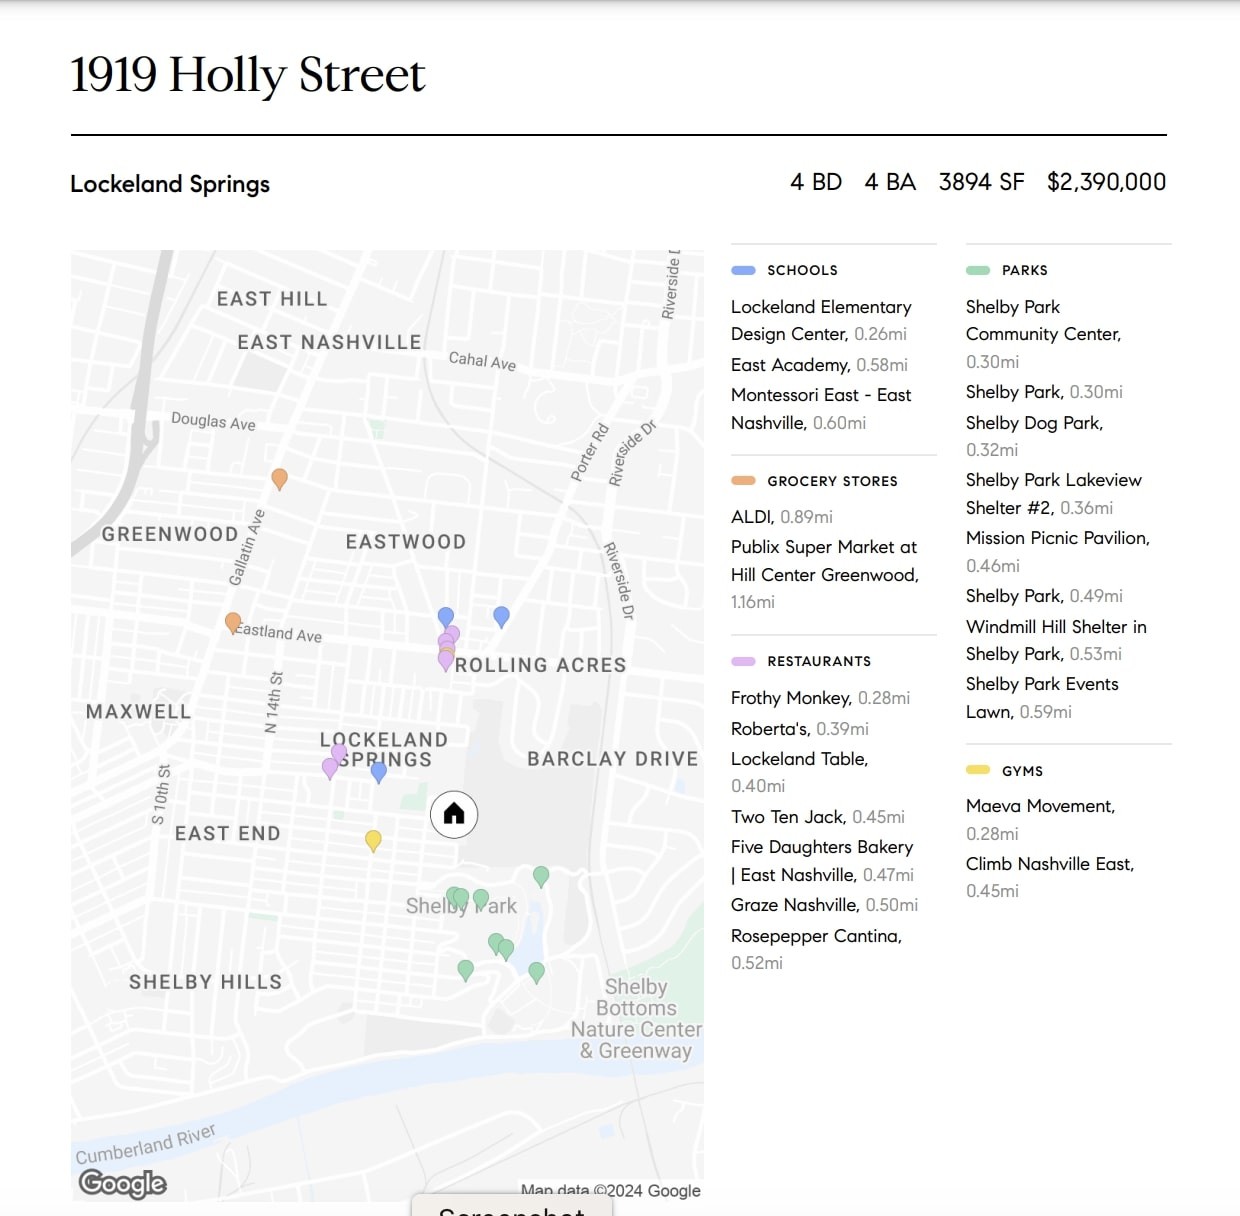Click the ALDI grocery listing
Viewport: 1240px width, 1216px height.
point(752,517)
